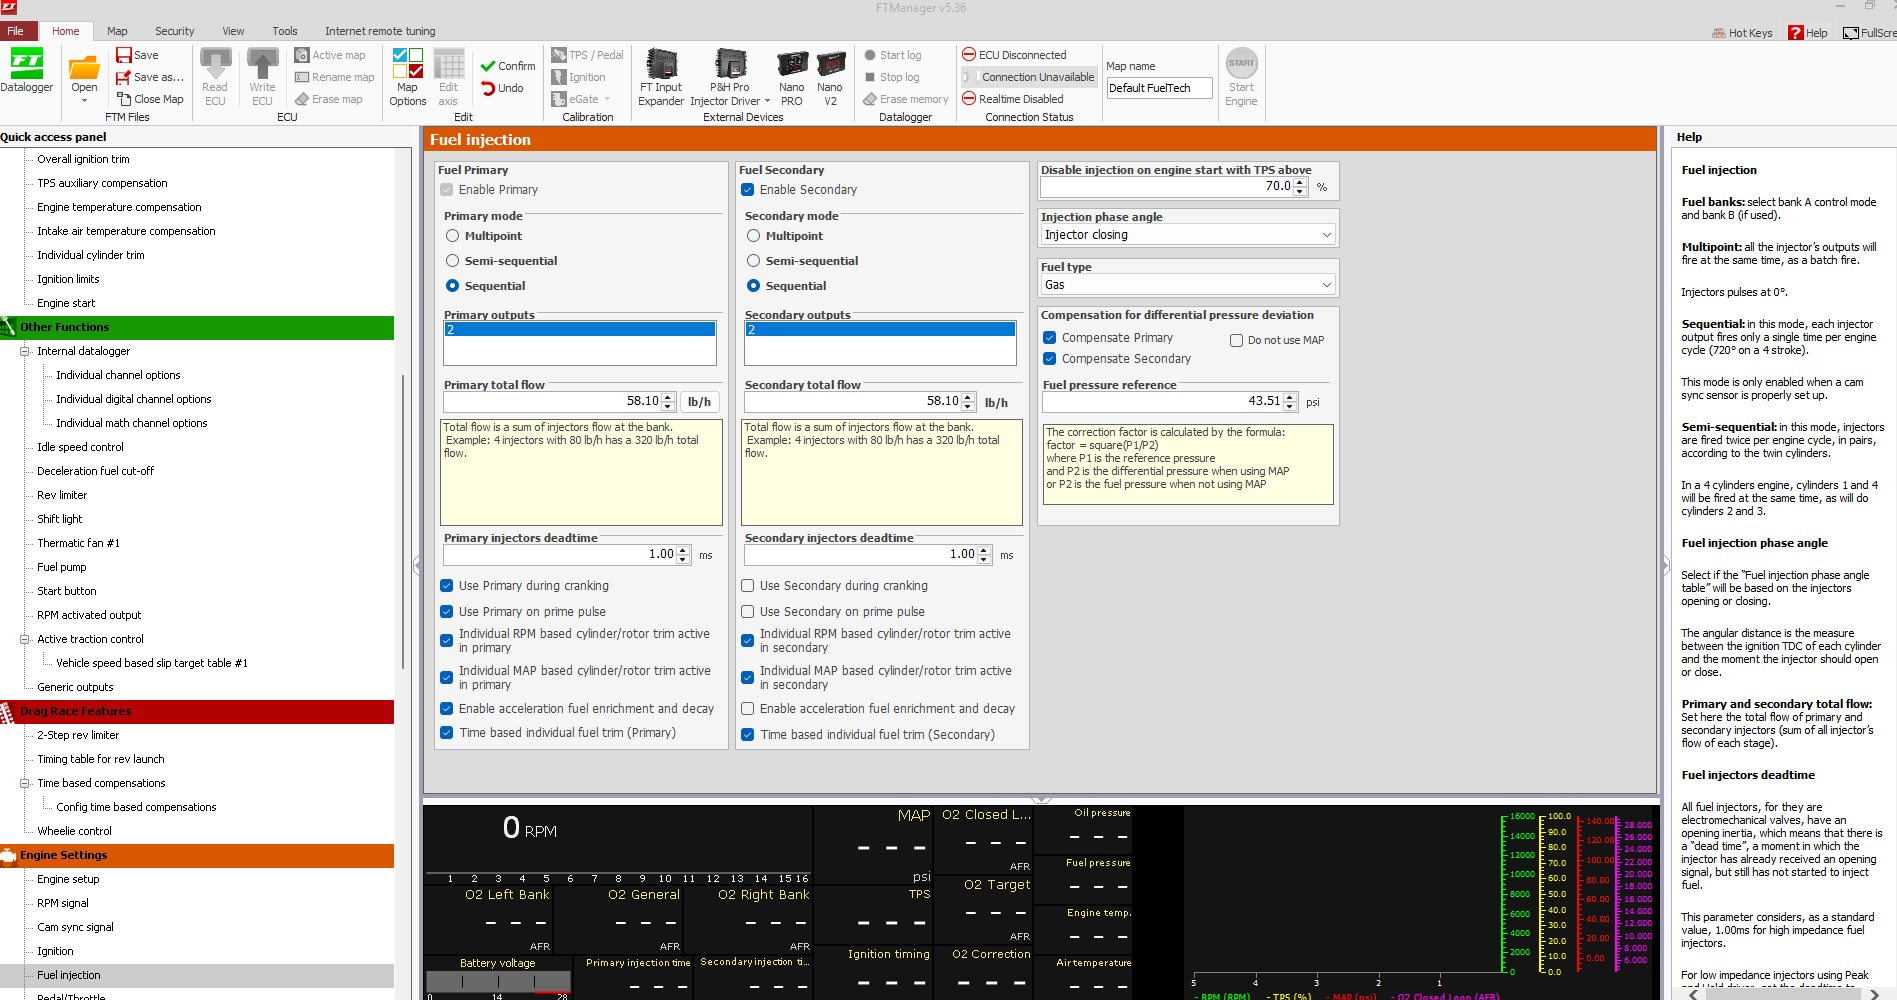
Task: Click Close Map in FTM Files
Action: (150, 99)
